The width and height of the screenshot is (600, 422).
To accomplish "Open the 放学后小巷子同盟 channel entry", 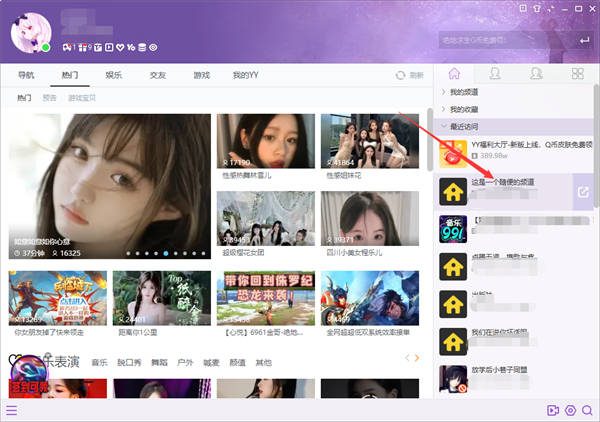I will pos(514,379).
